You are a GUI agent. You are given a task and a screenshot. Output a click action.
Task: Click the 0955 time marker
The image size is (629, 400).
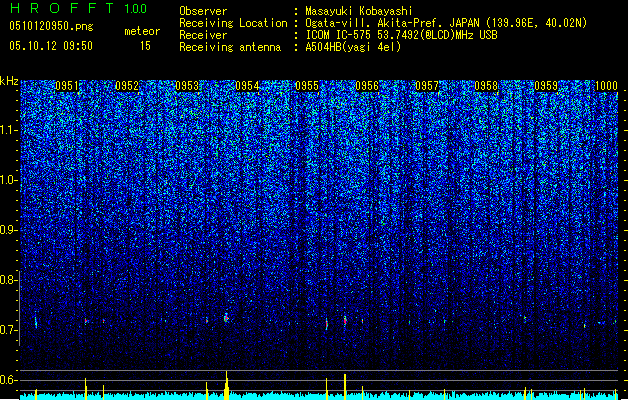(x=307, y=85)
